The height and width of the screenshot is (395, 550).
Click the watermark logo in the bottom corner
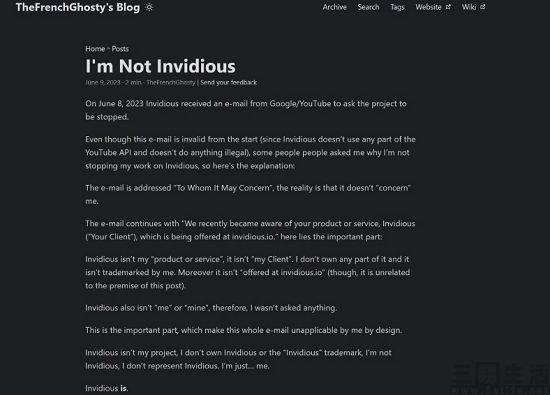point(499,379)
